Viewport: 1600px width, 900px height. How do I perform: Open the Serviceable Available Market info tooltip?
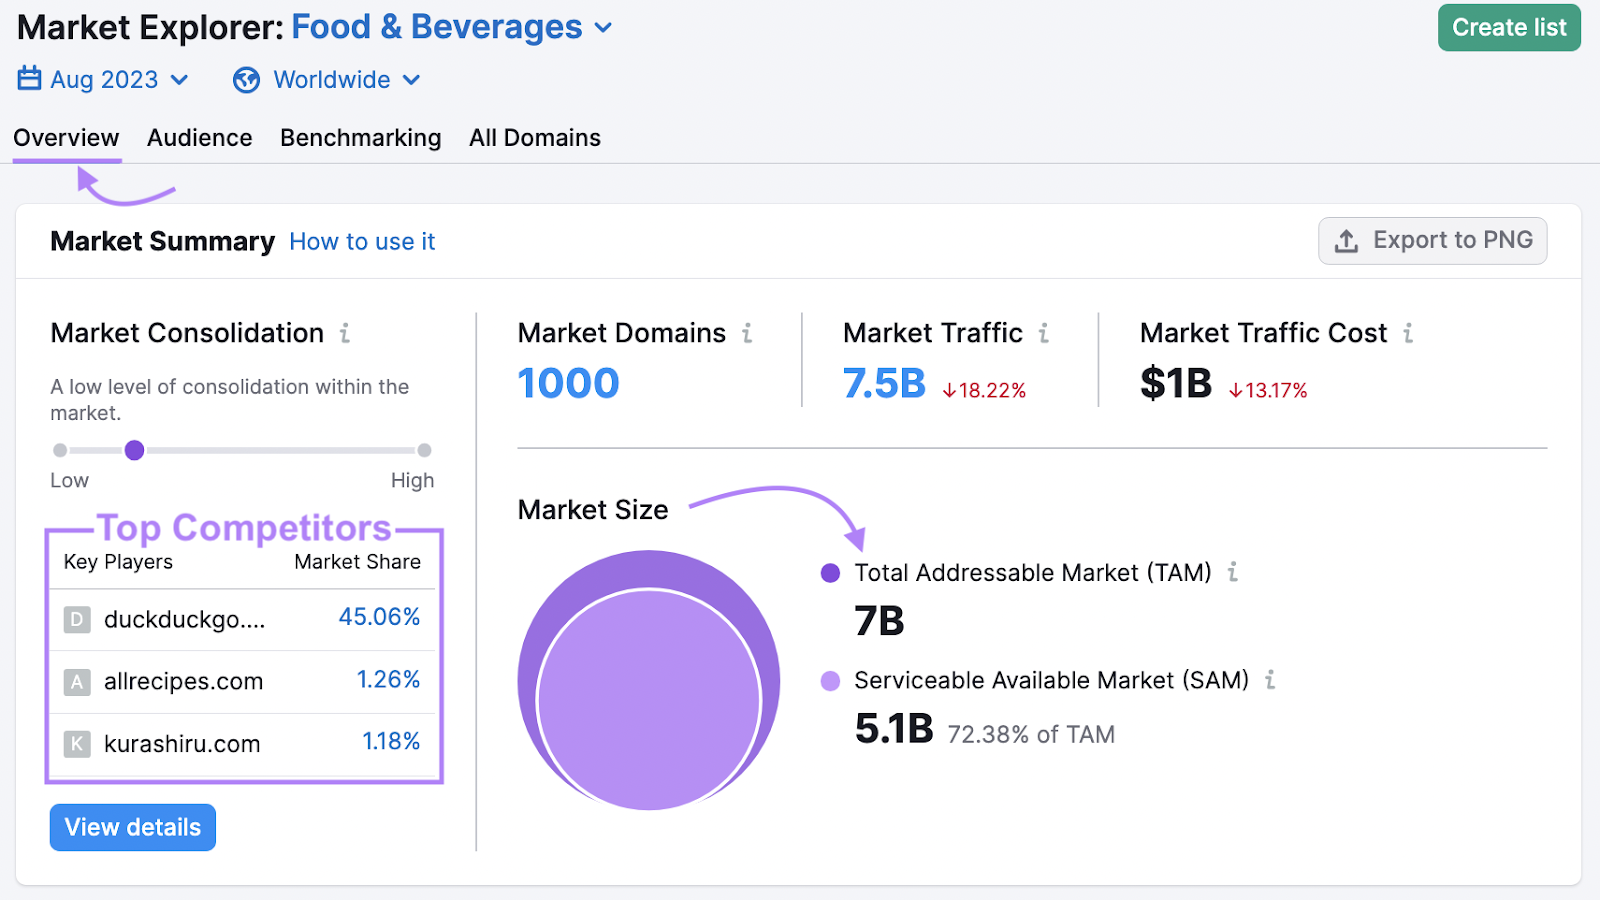click(1271, 681)
